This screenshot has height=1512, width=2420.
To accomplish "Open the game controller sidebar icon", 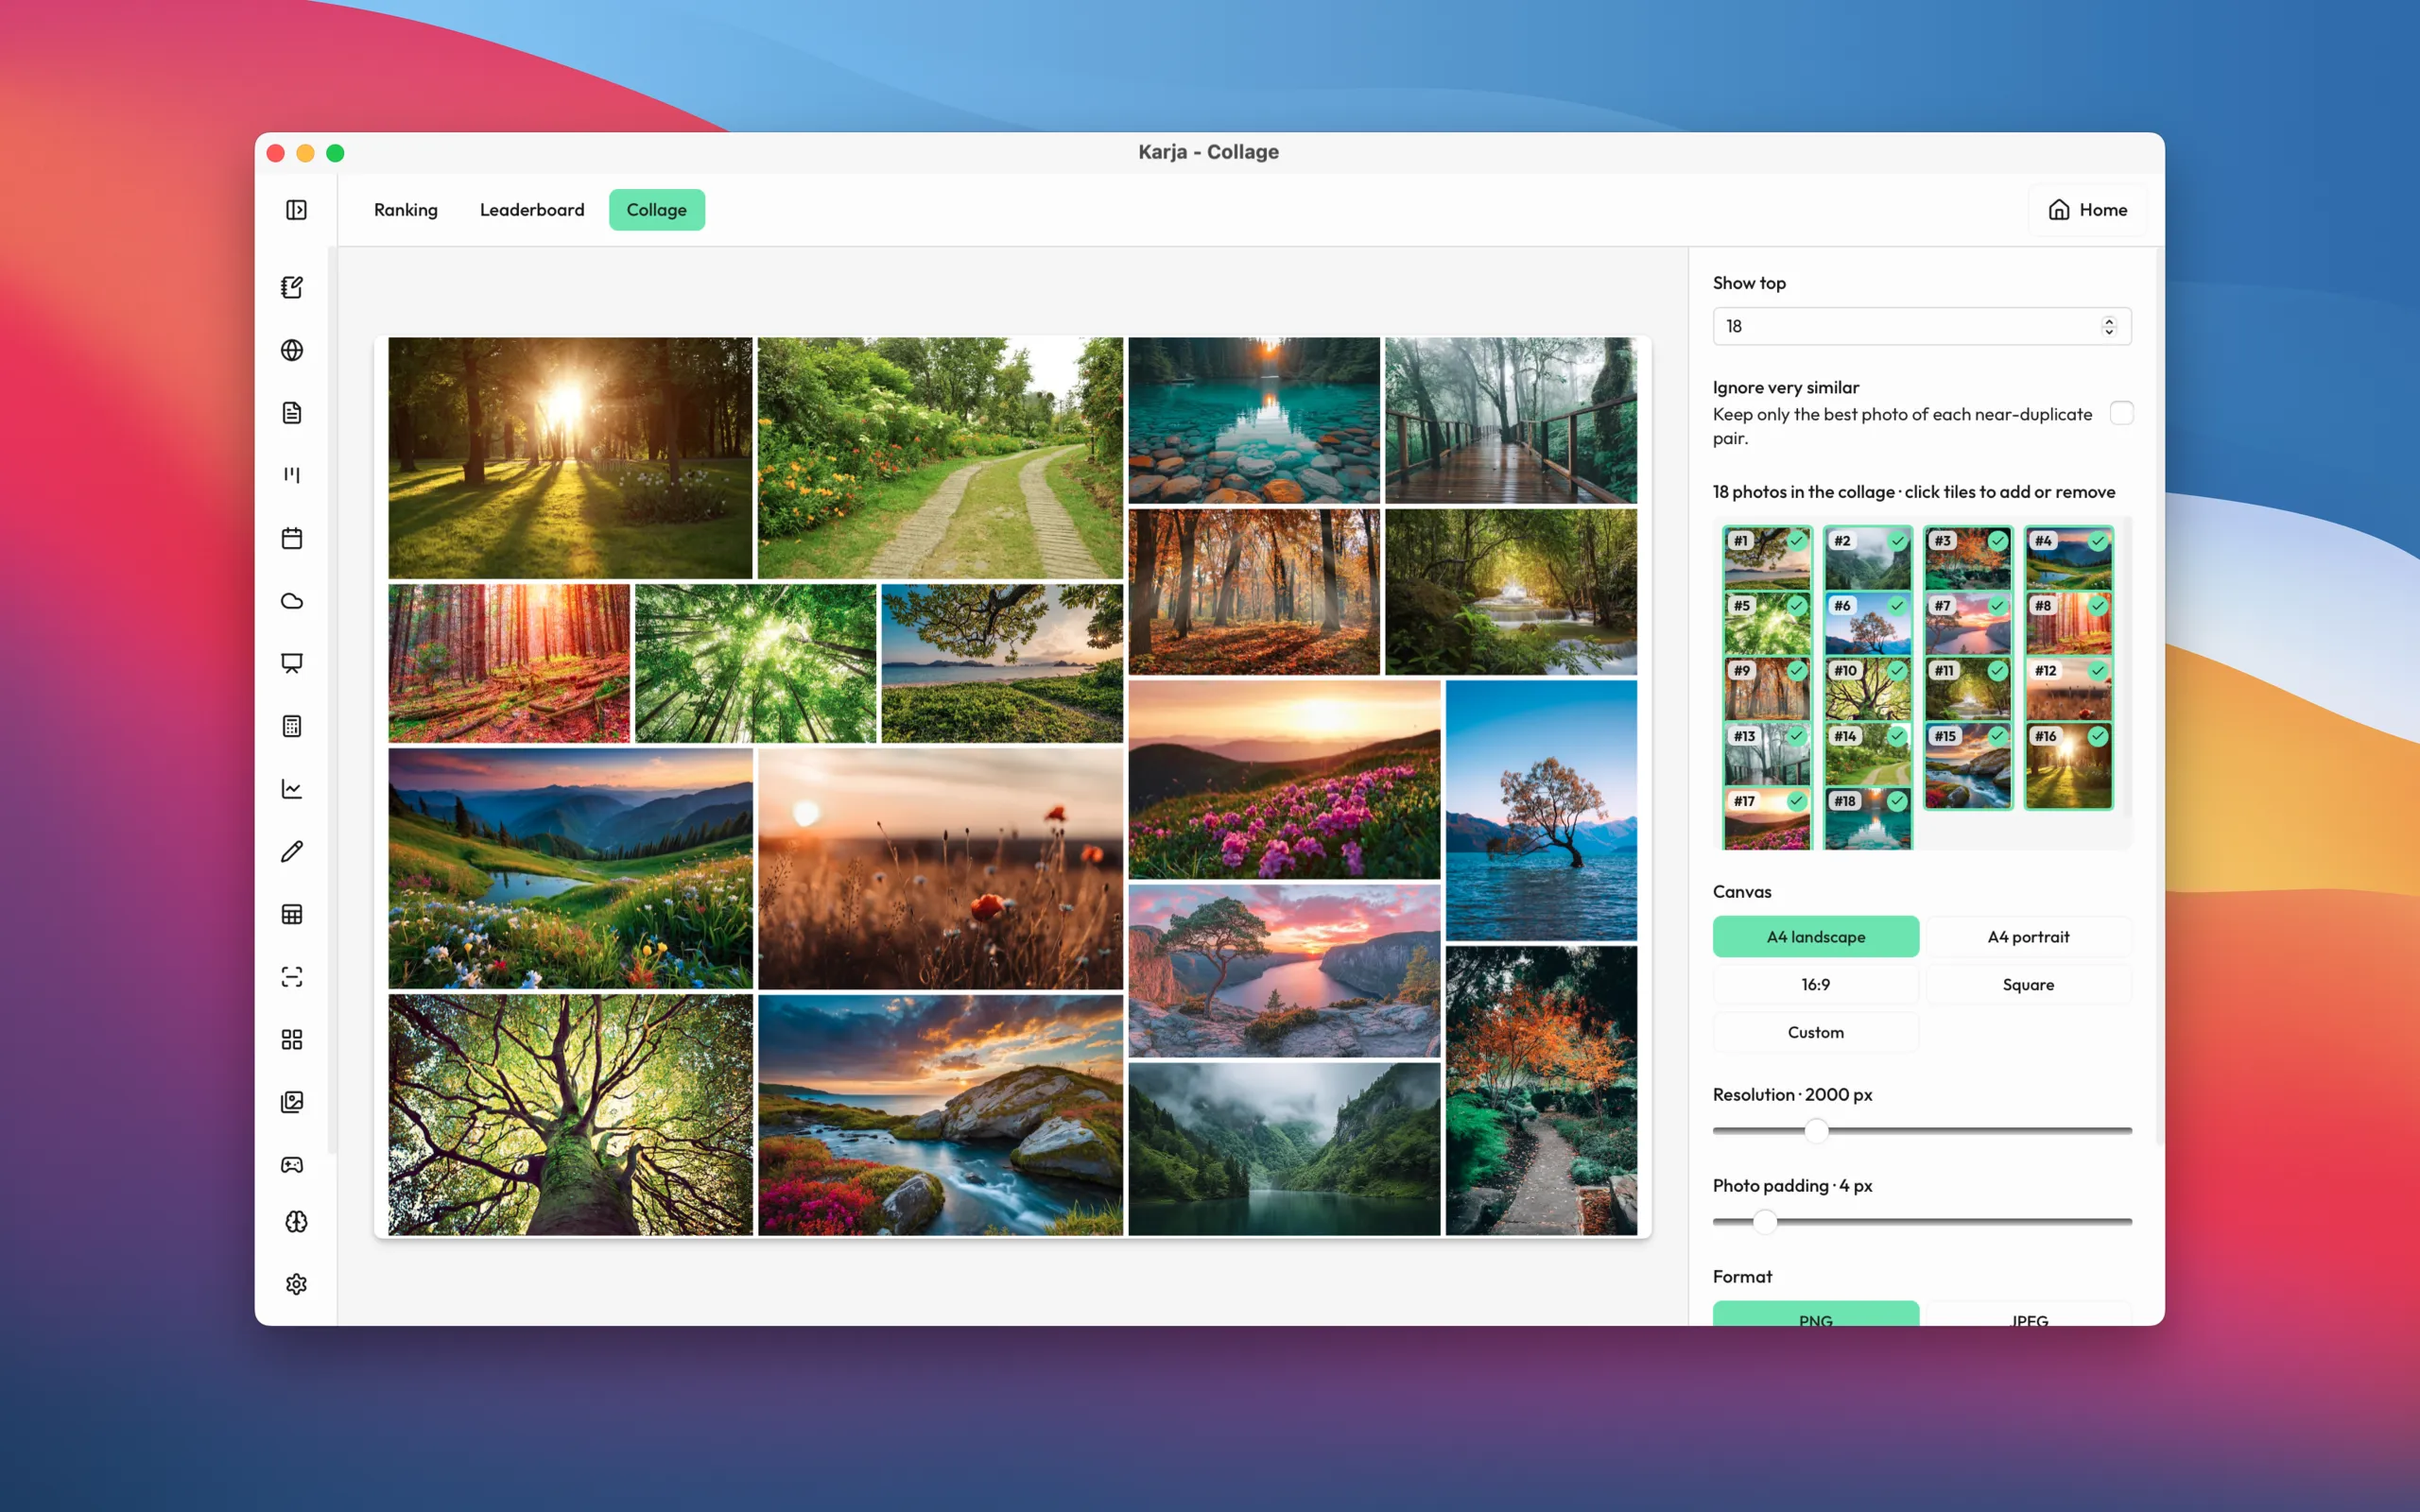I will tap(292, 1165).
